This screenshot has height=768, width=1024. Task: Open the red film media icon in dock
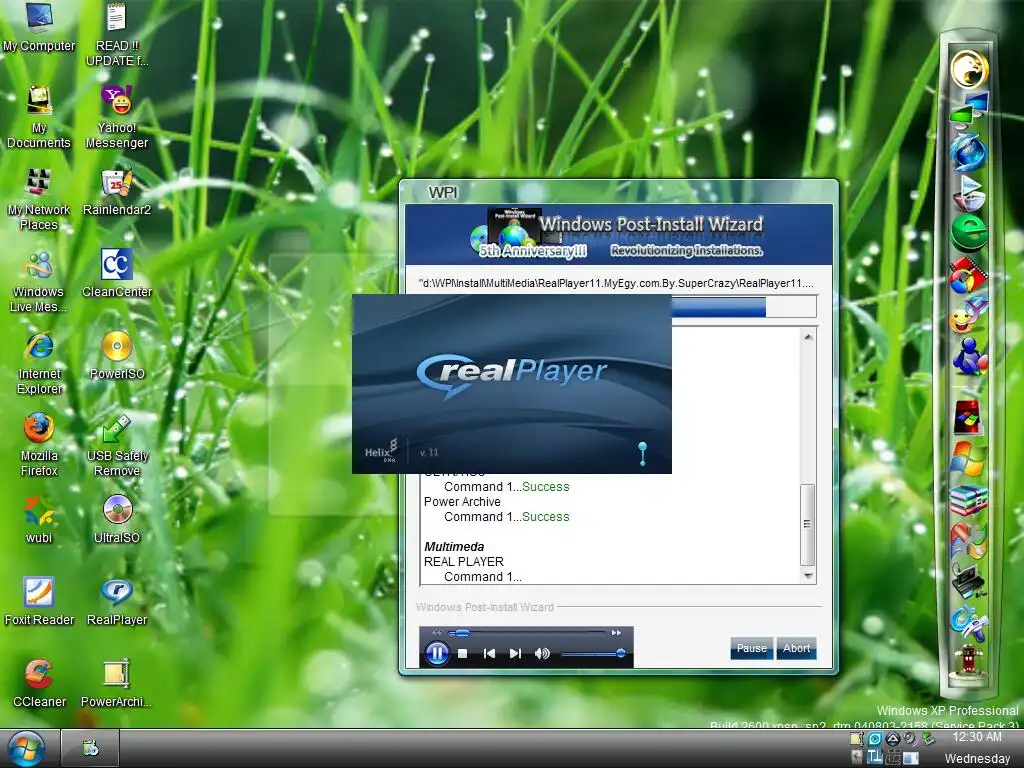(x=969, y=275)
